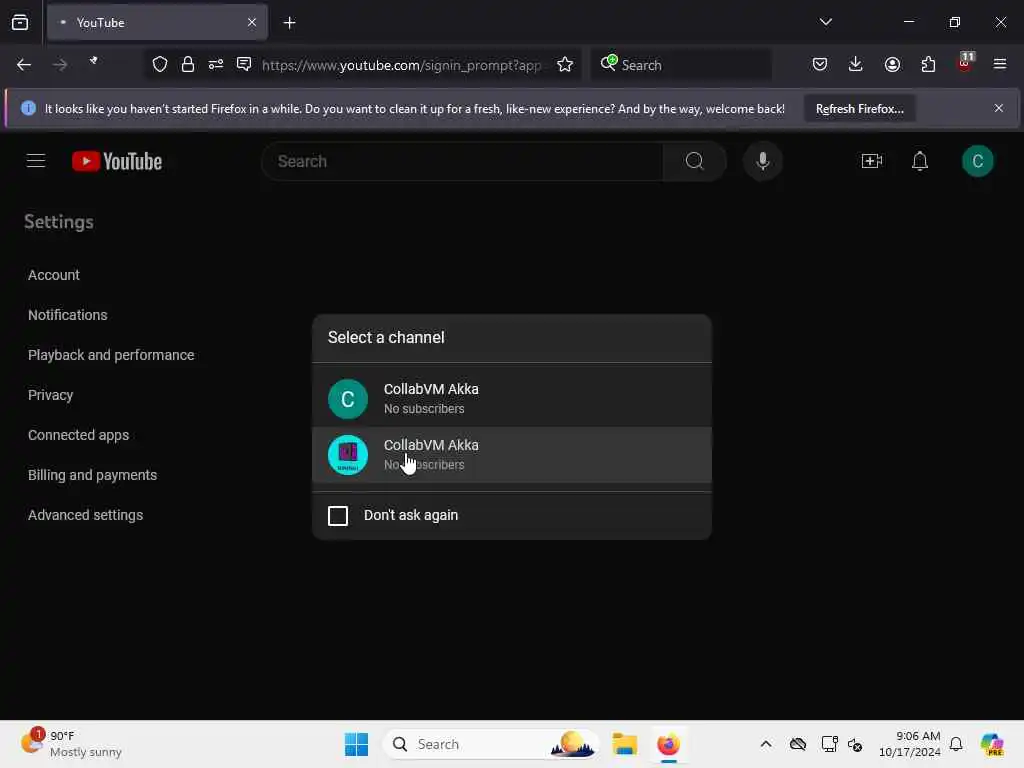Bookmark this page with the star
Screen dimensions: 1024x768
coord(565,64)
